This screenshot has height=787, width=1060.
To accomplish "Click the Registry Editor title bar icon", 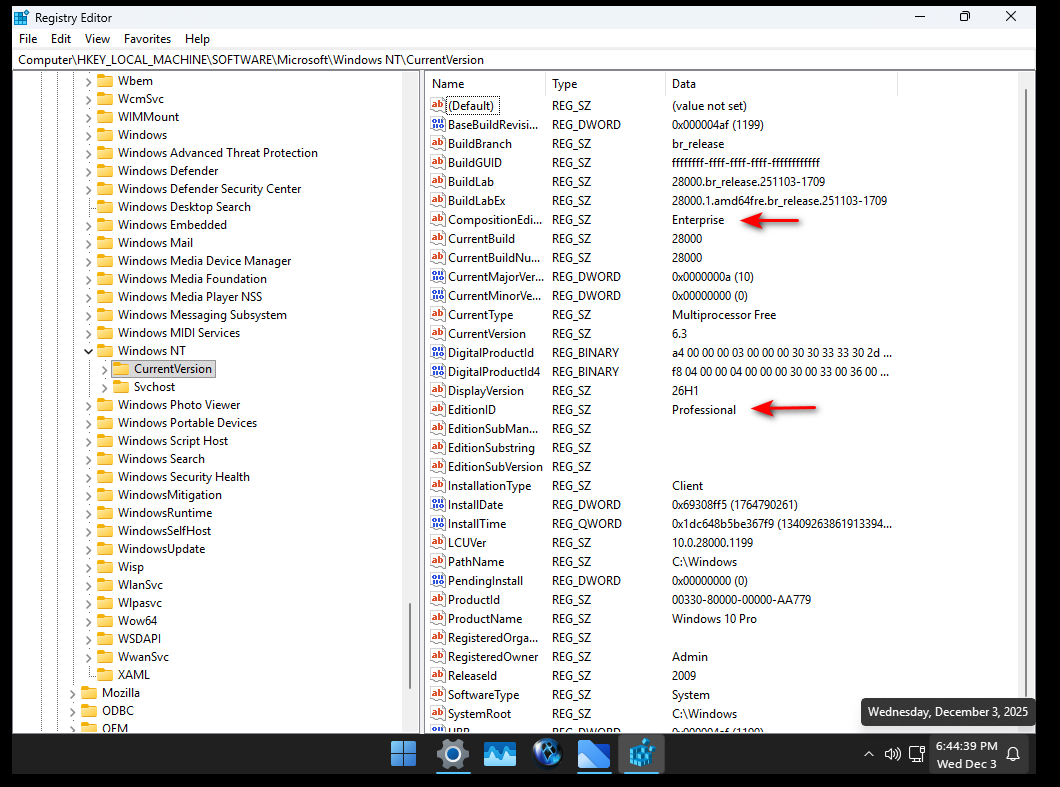I will tap(22, 17).
